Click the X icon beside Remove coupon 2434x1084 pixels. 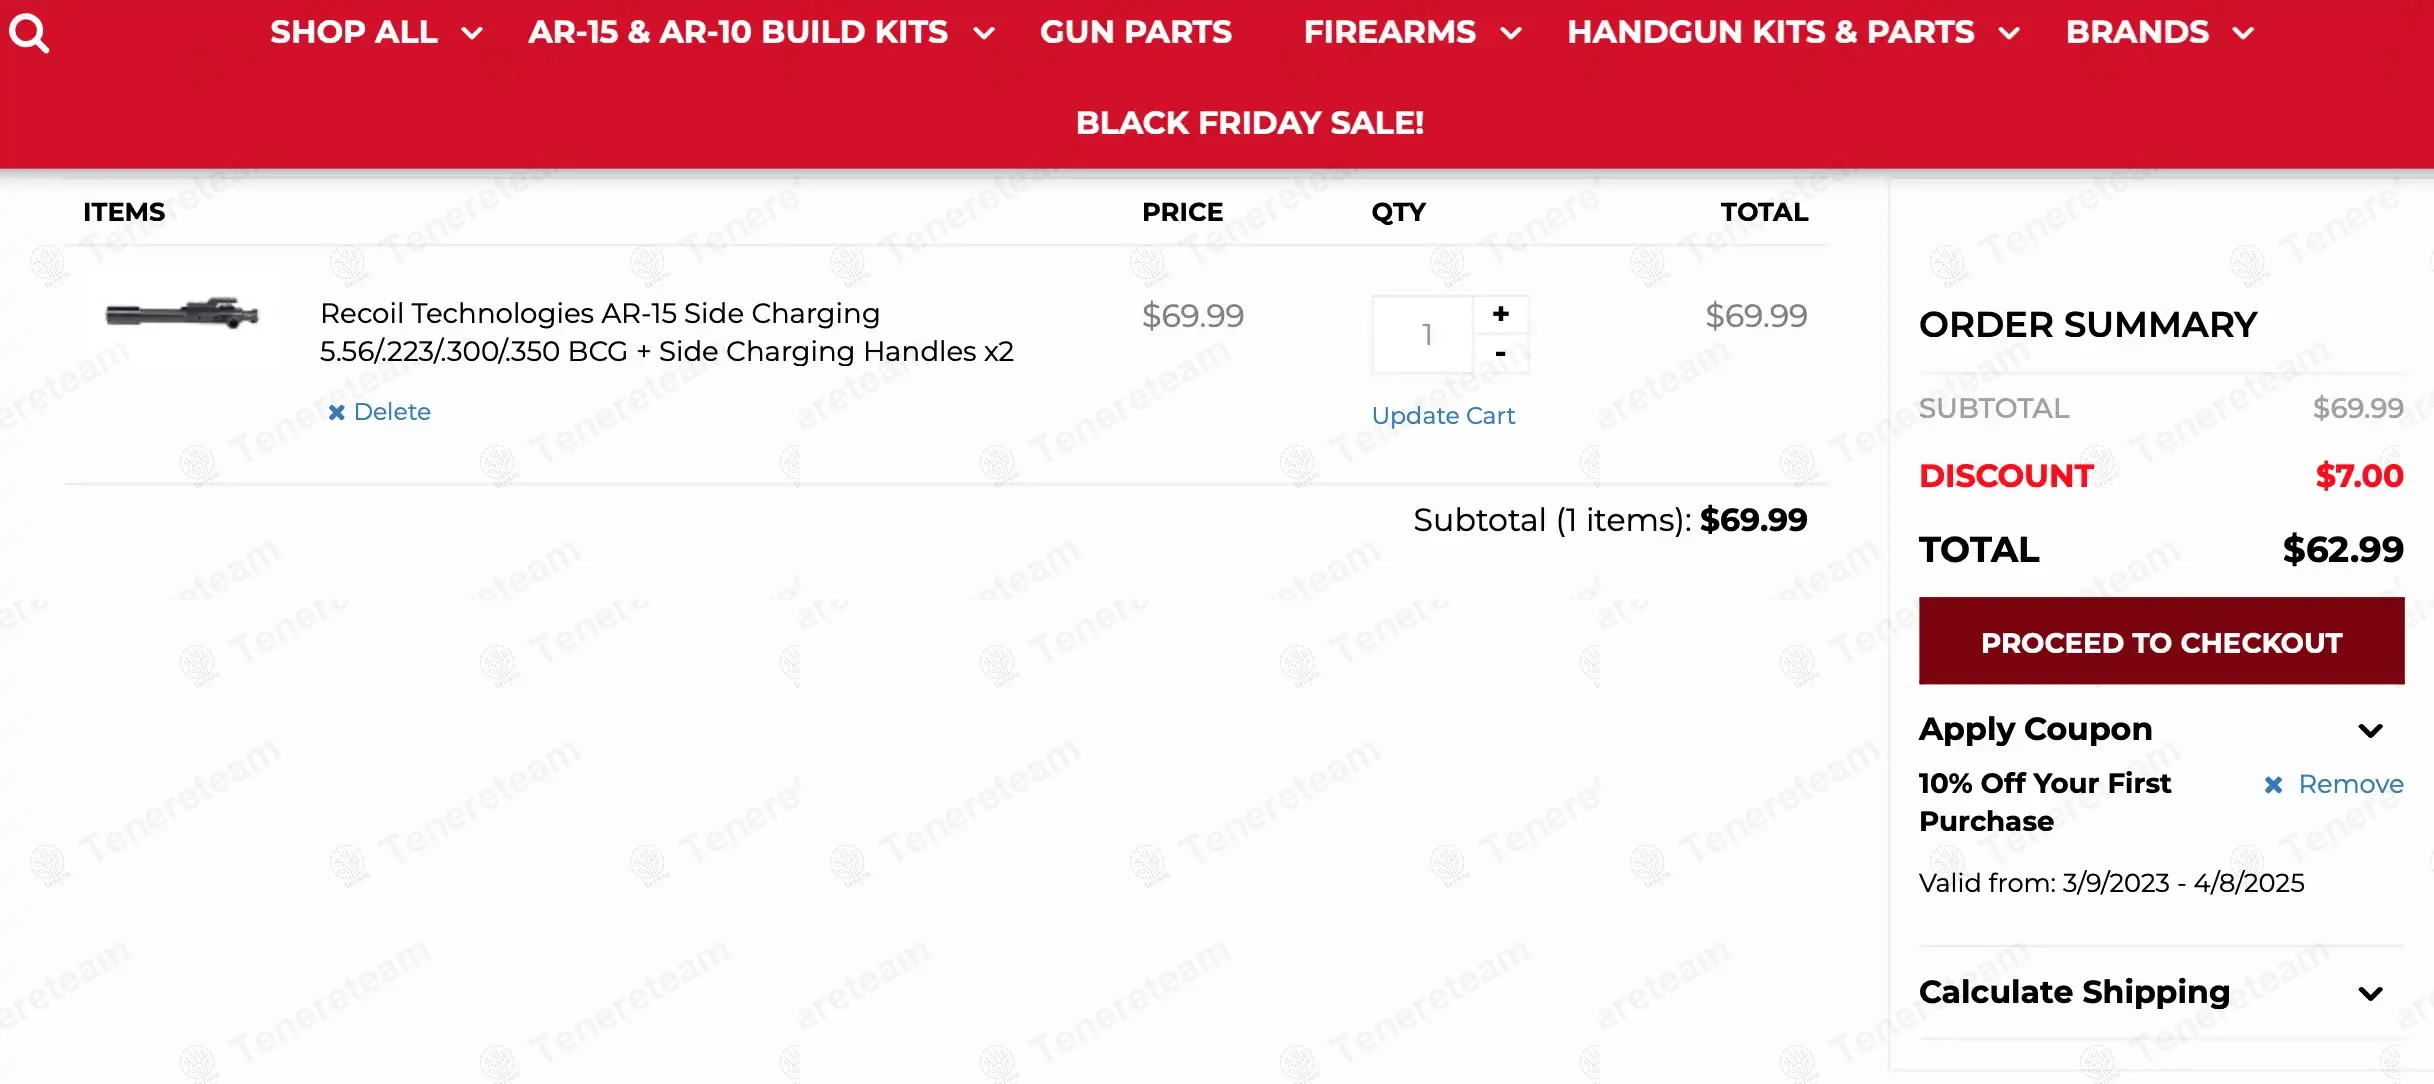pyautogui.click(x=2273, y=785)
